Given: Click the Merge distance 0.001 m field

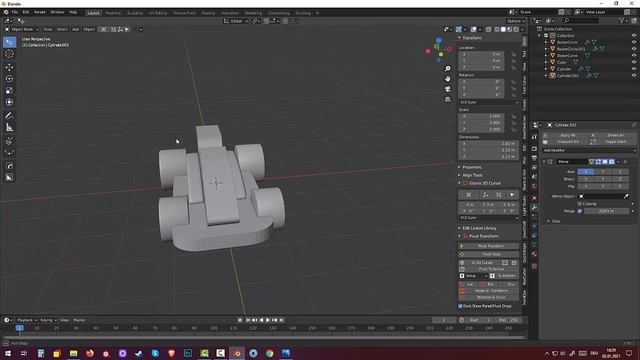Looking at the screenshot, I should pyautogui.click(x=607, y=211).
